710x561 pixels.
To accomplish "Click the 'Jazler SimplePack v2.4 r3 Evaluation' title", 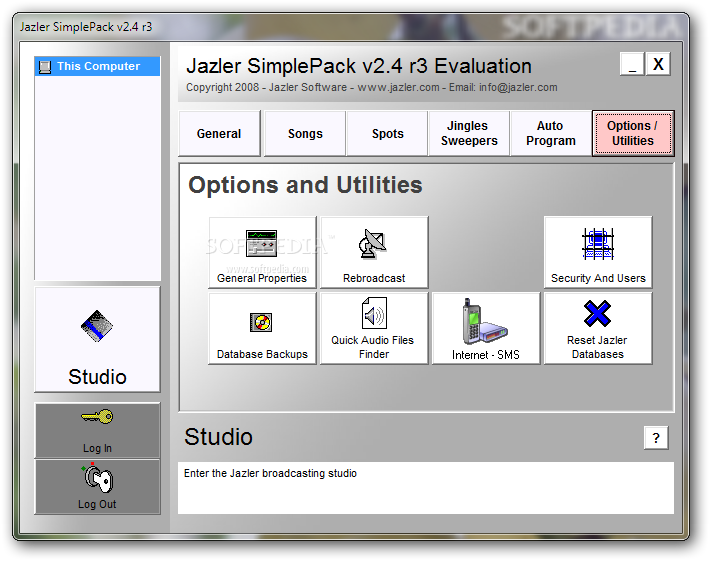I will [x=359, y=66].
